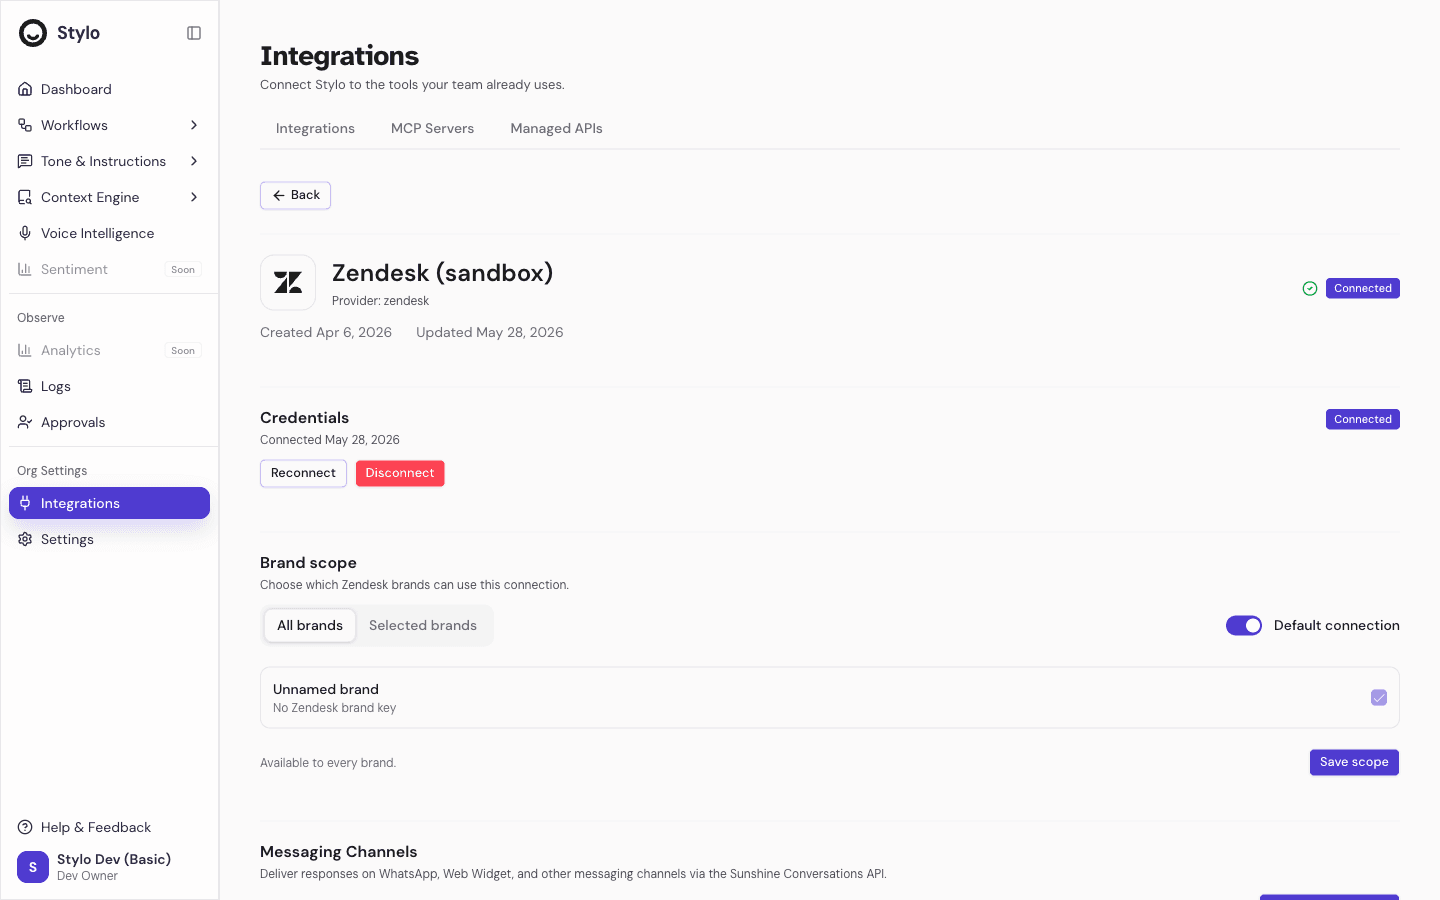Collapse the sidebar panel icon

coord(194,33)
